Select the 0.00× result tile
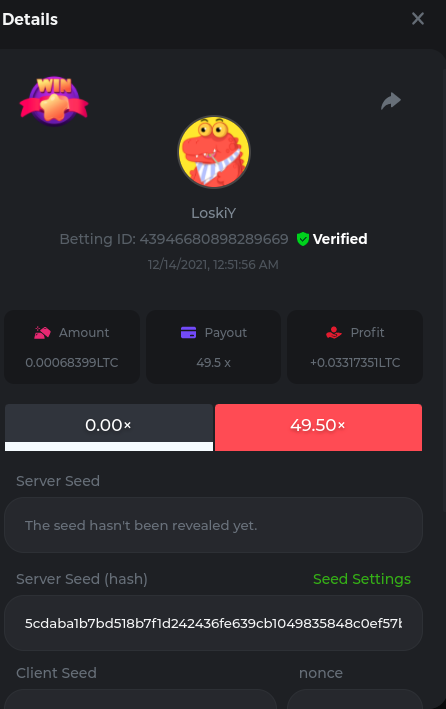The width and height of the screenshot is (446, 709). tap(109, 427)
